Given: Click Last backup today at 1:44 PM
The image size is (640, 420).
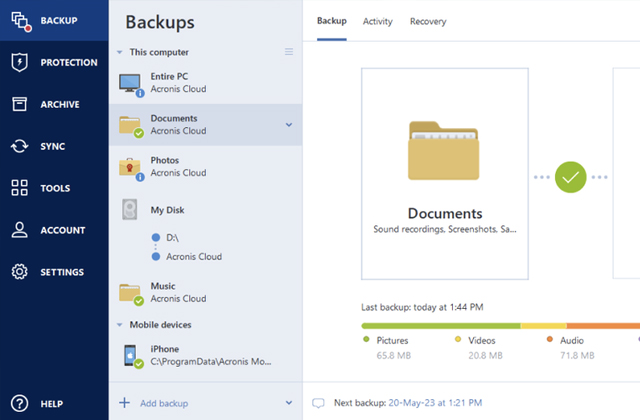Looking at the screenshot, I should (x=422, y=307).
